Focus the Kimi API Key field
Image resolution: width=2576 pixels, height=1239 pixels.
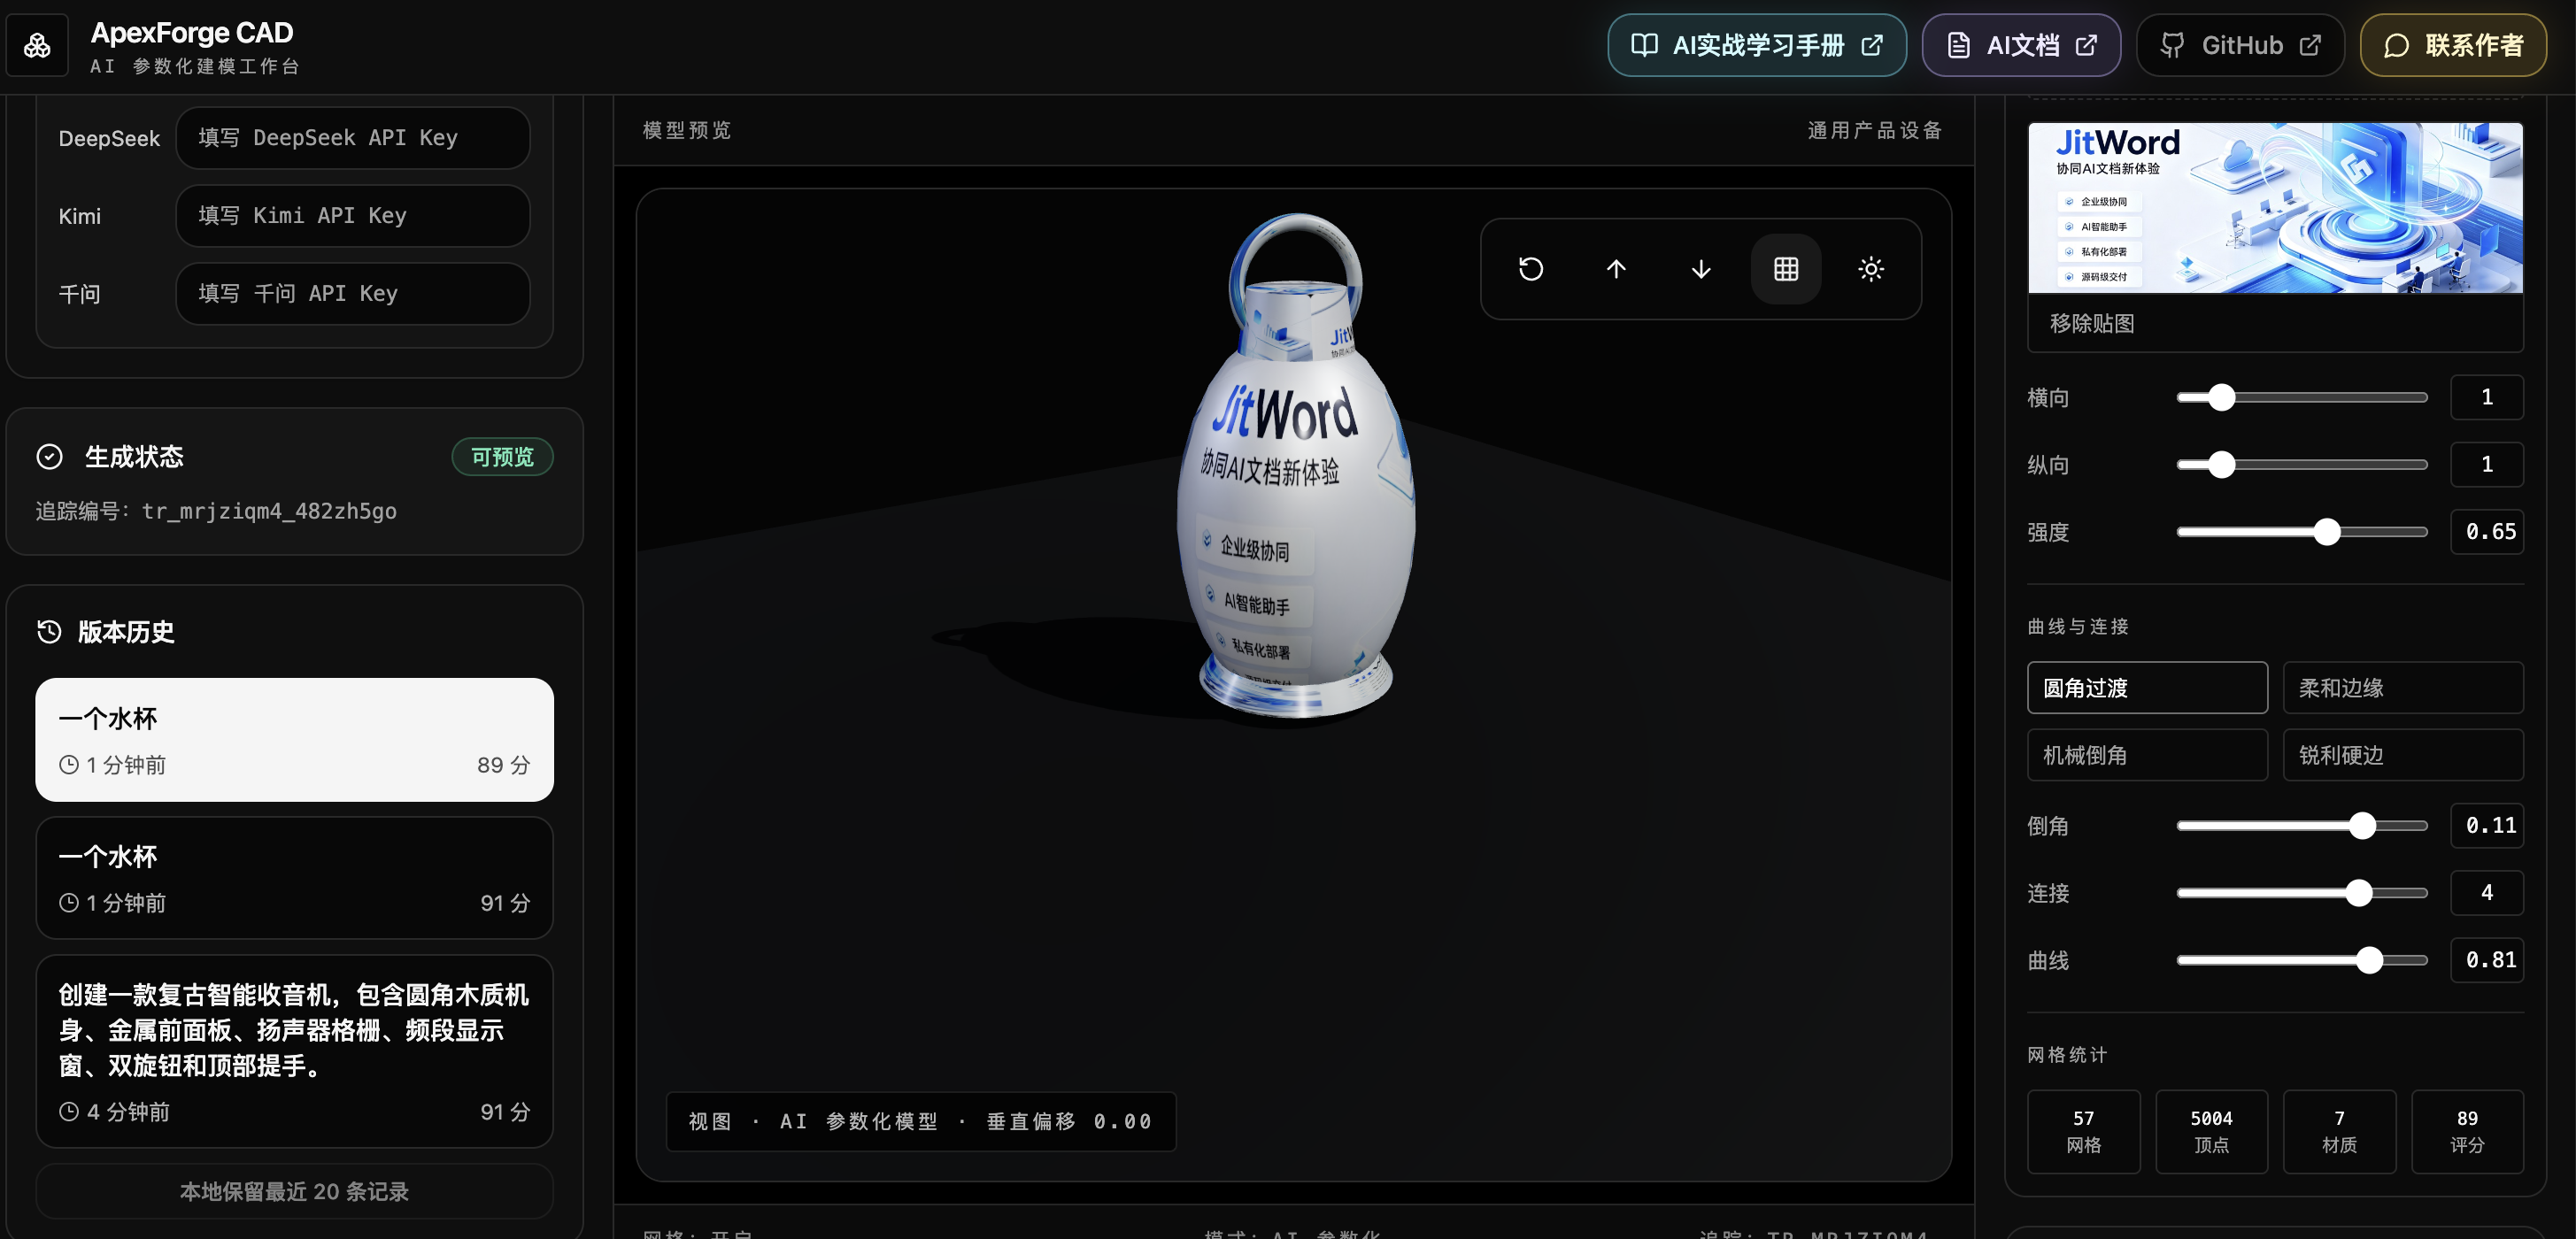click(x=353, y=216)
